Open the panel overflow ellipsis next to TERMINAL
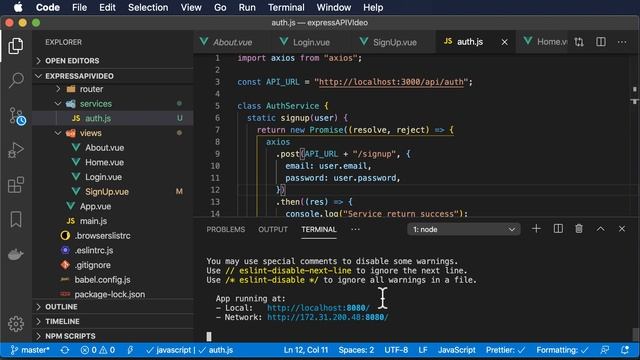The width and height of the screenshot is (640, 360). click(x=356, y=229)
